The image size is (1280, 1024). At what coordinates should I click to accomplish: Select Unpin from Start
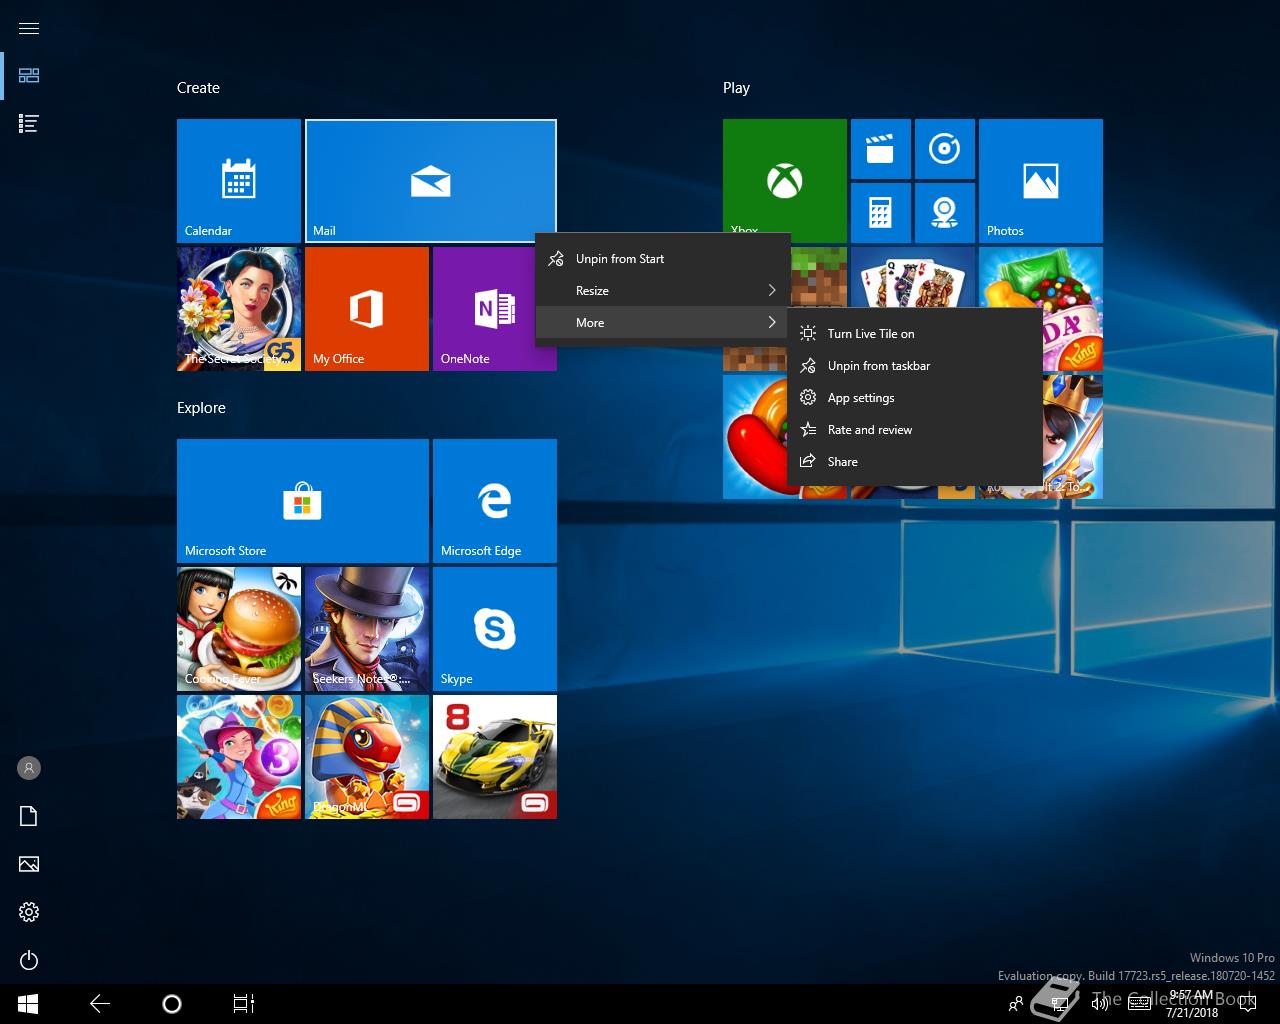tap(663, 259)
